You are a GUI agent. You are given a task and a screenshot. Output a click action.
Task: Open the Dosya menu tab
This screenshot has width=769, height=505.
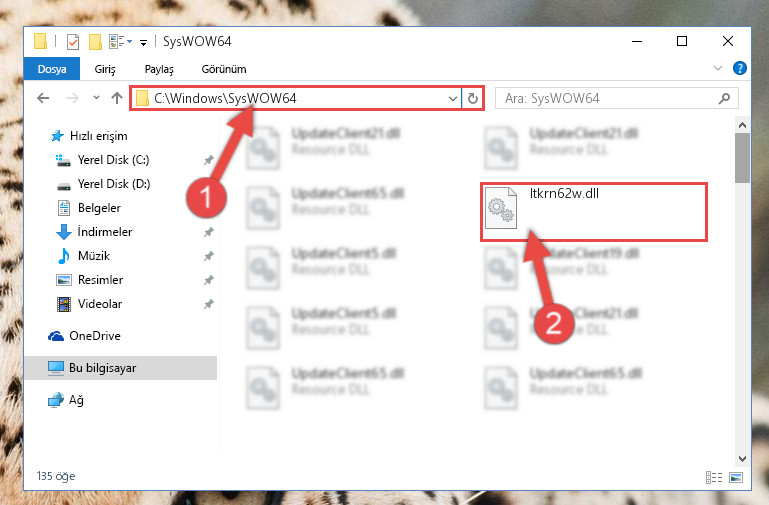point(52,69)
